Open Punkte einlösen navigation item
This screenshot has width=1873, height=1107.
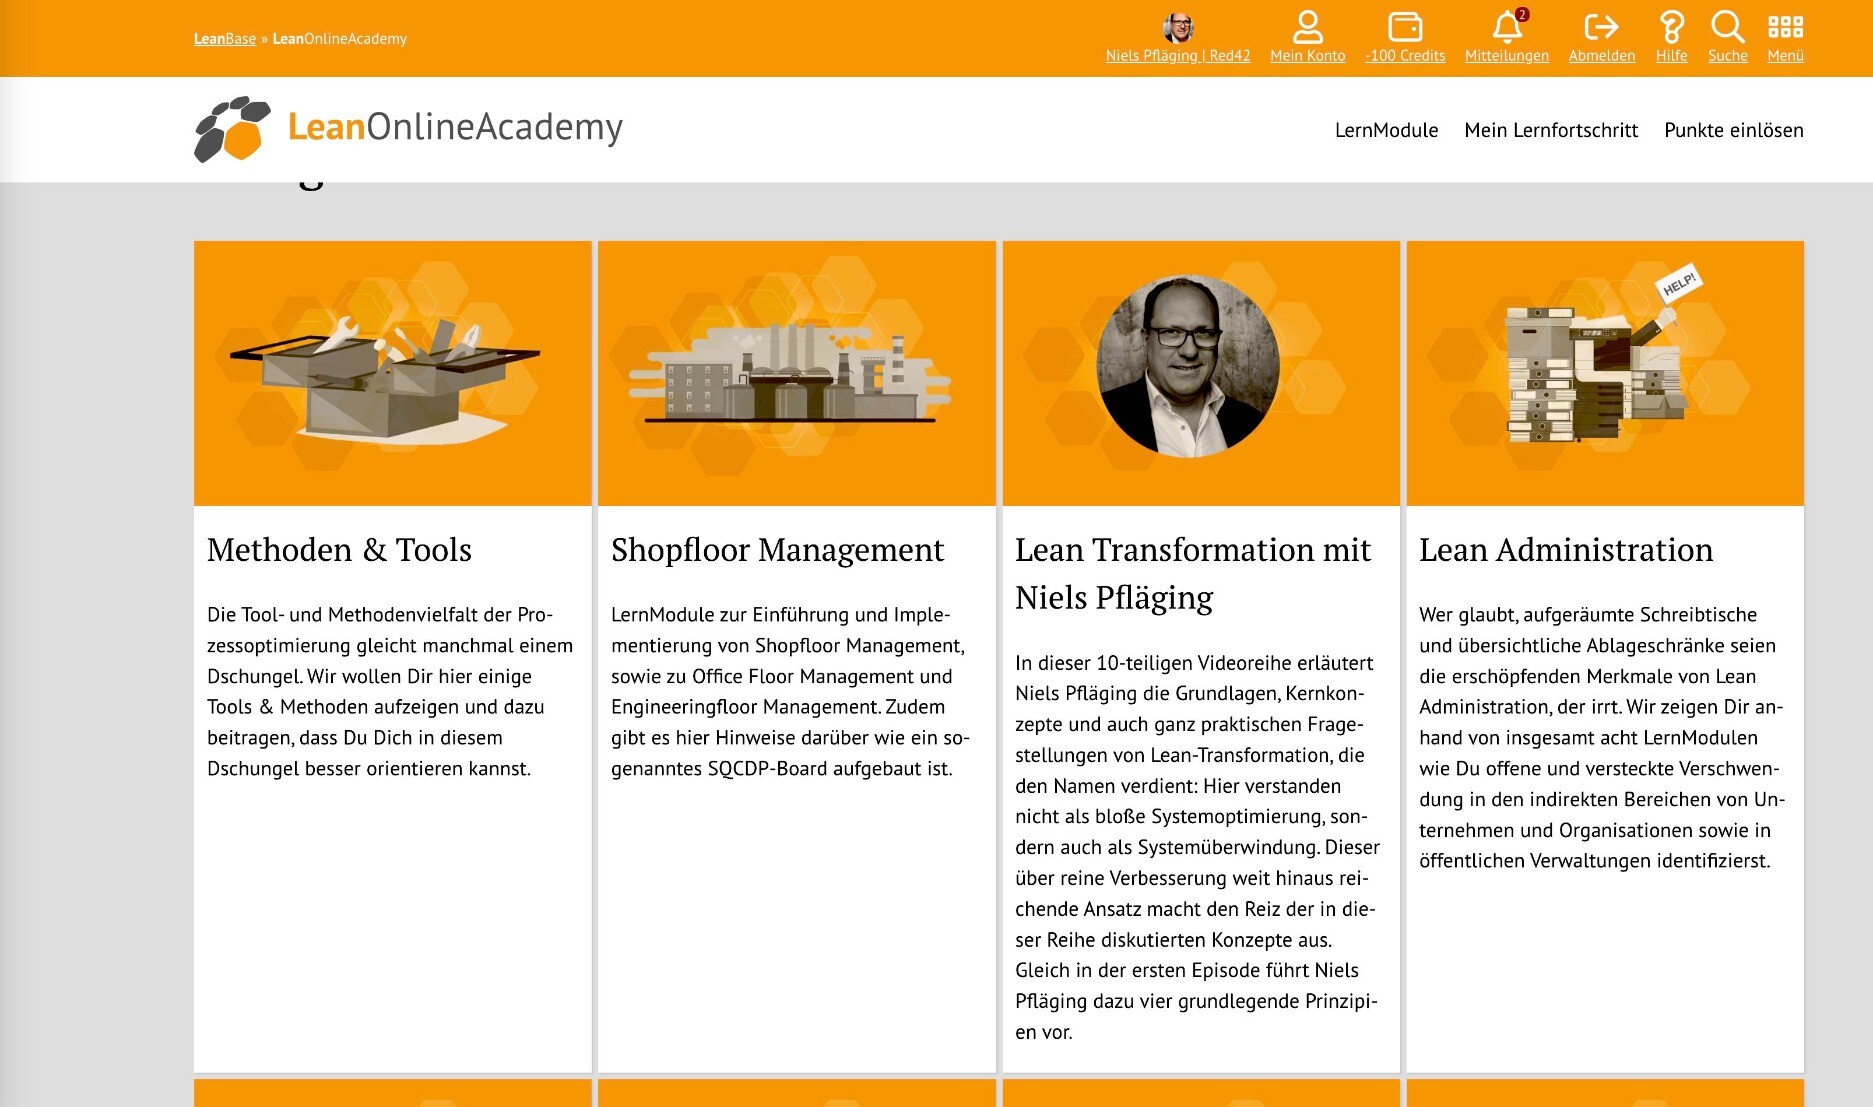1733,130
